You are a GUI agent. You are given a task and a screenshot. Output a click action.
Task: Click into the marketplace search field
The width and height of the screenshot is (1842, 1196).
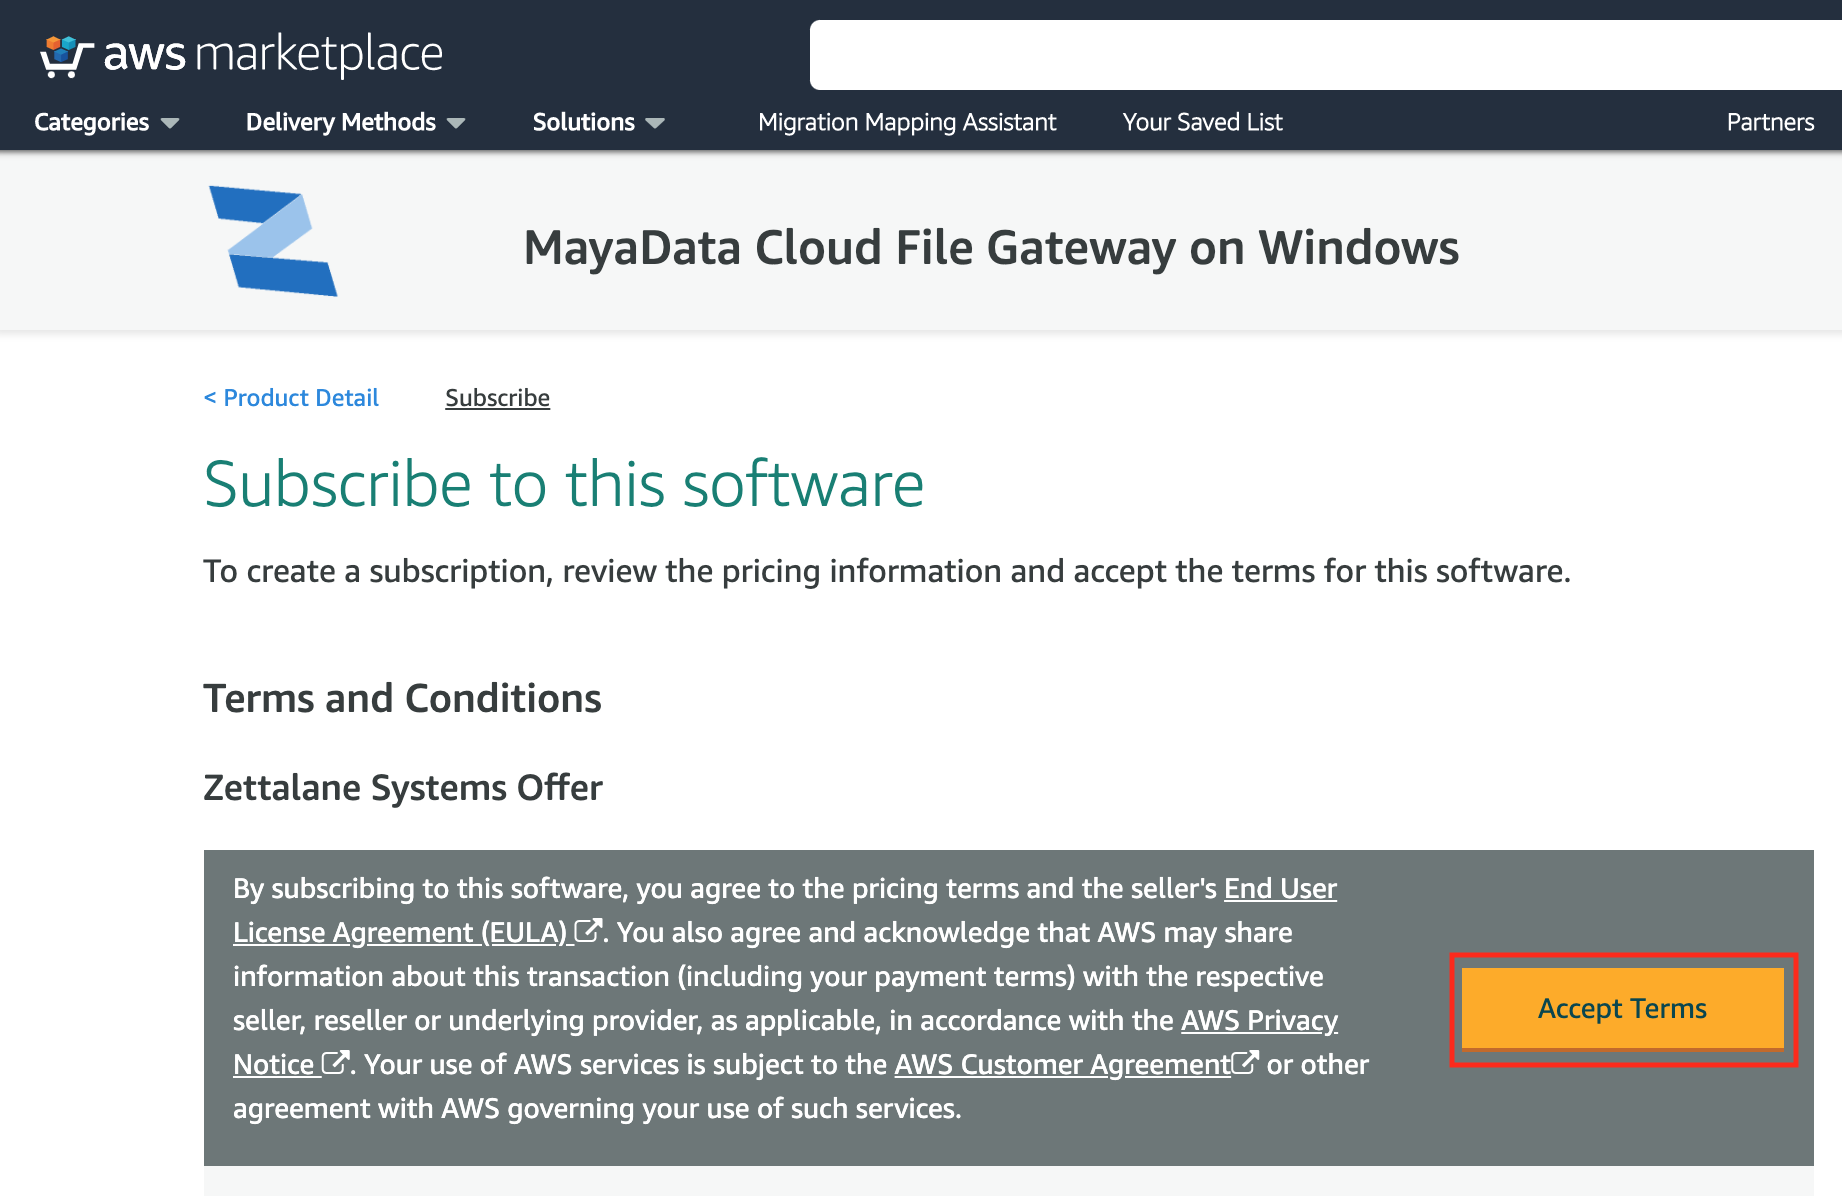click(1320, 55)
